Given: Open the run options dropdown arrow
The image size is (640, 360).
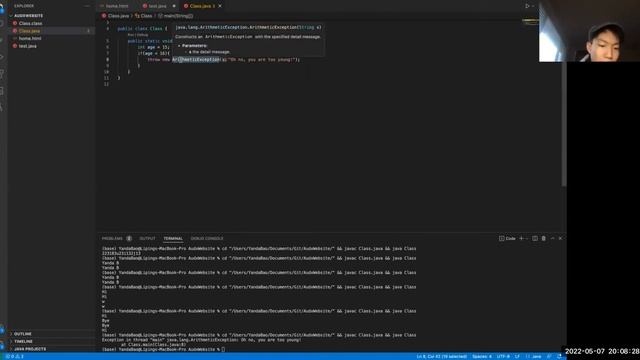Looking at the screenshot, I should [533, 6].
